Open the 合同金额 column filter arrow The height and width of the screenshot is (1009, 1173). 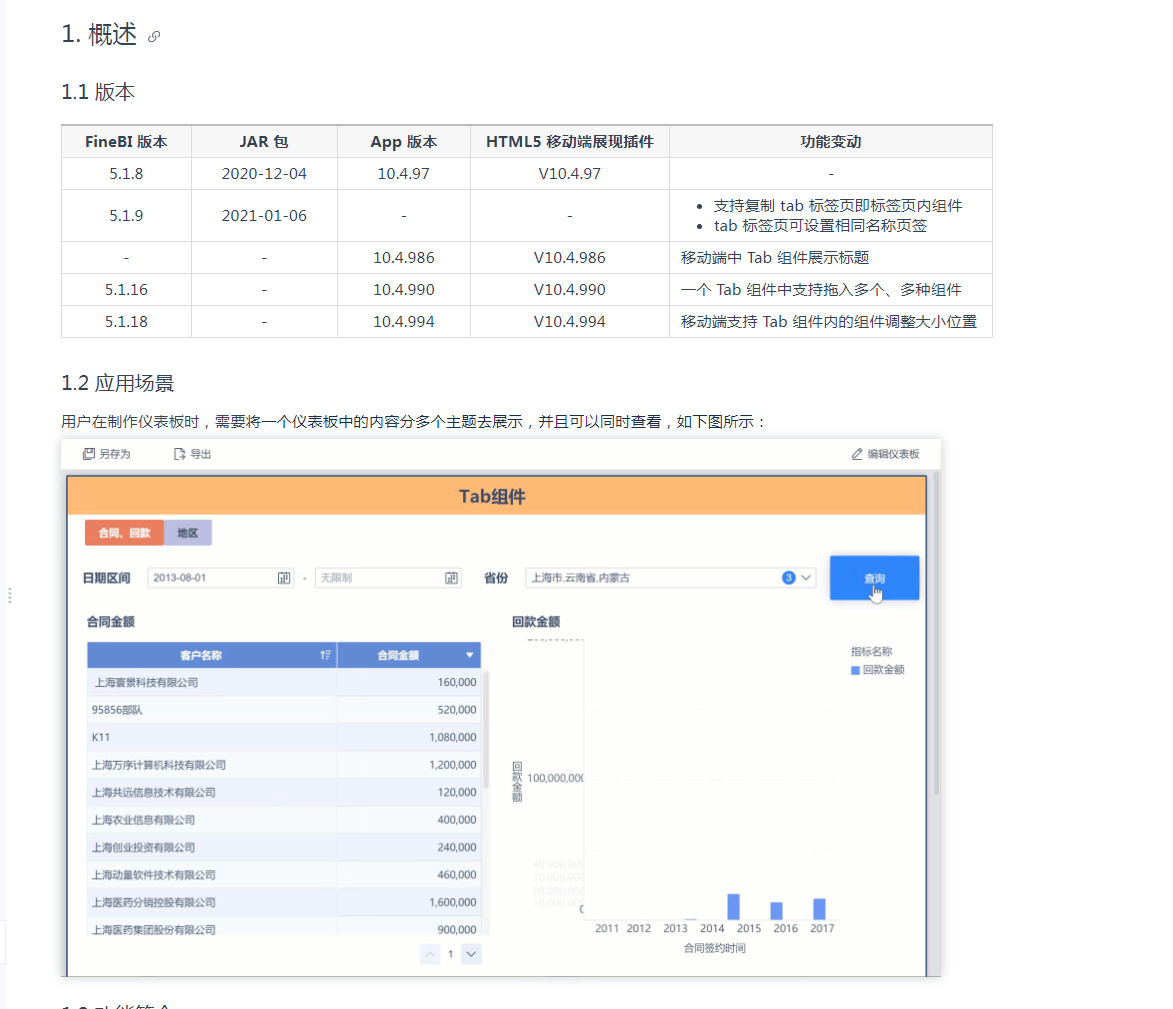coord(470,656)
